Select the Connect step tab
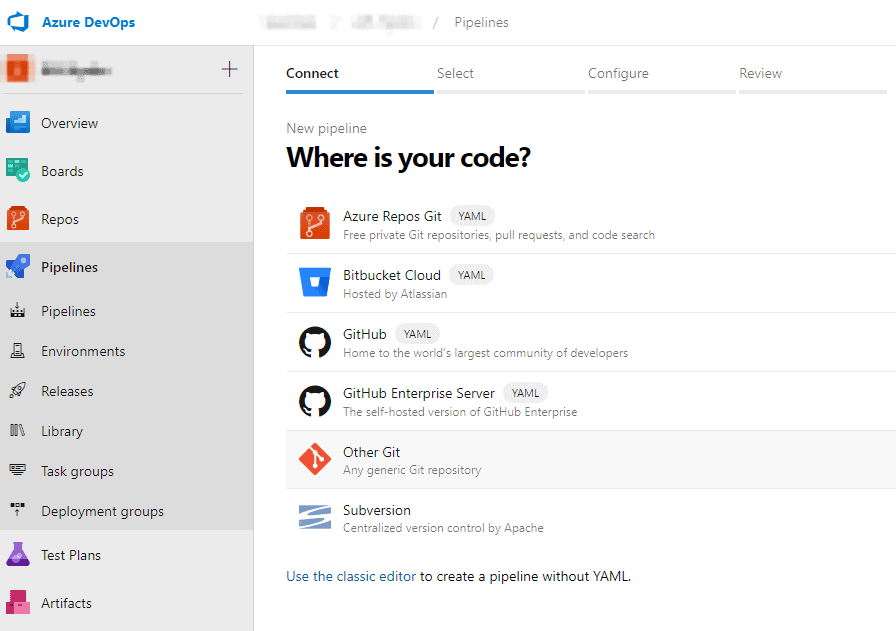896x631 pixels. point(359,77)
